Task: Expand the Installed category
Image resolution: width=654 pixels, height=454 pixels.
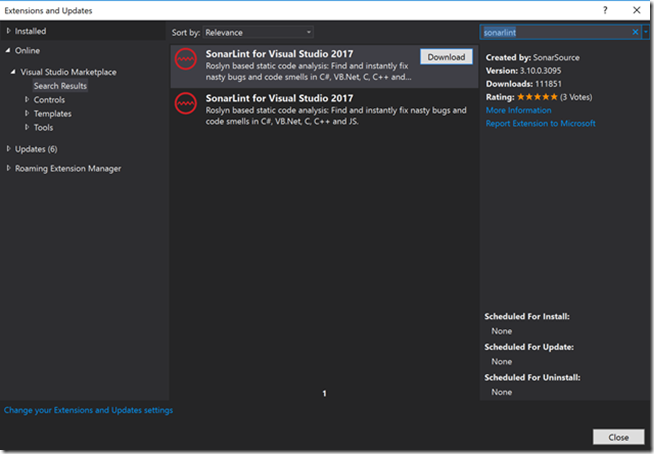Action: tap(8, 32)
